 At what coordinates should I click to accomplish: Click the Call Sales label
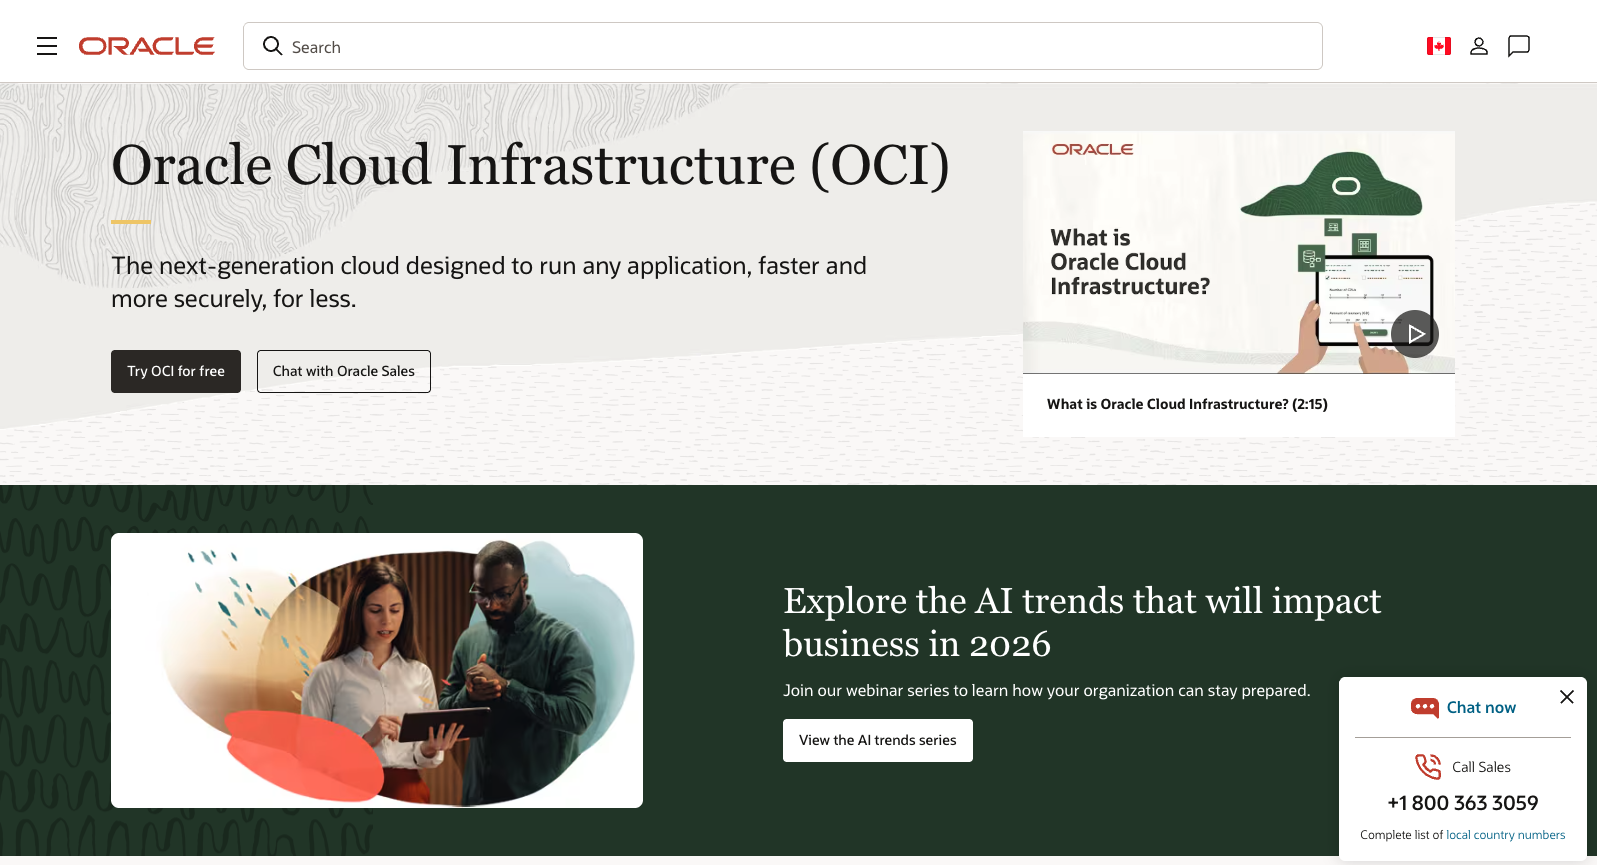pyautogui.click(x=1481, y=767)
